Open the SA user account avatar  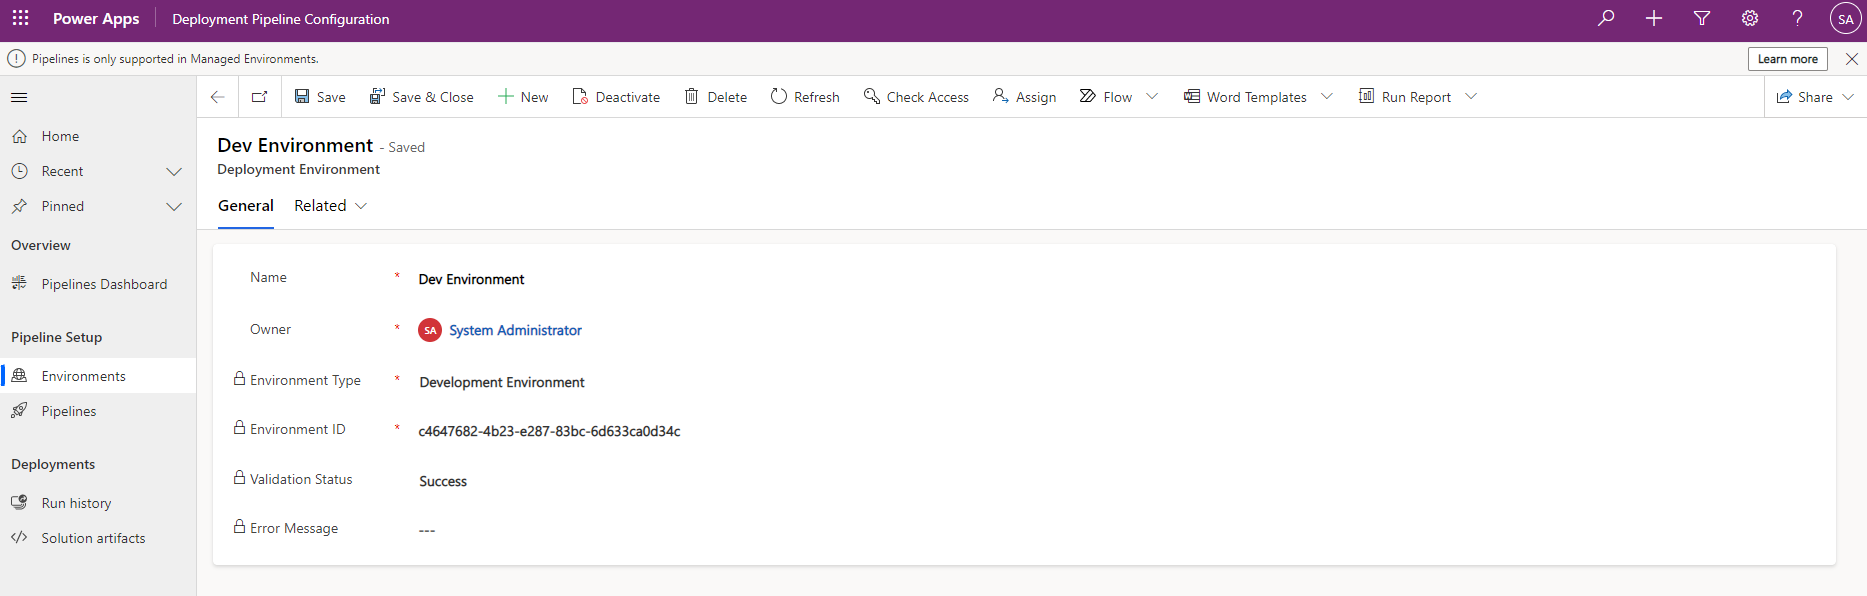click(x=1845, y=18)
